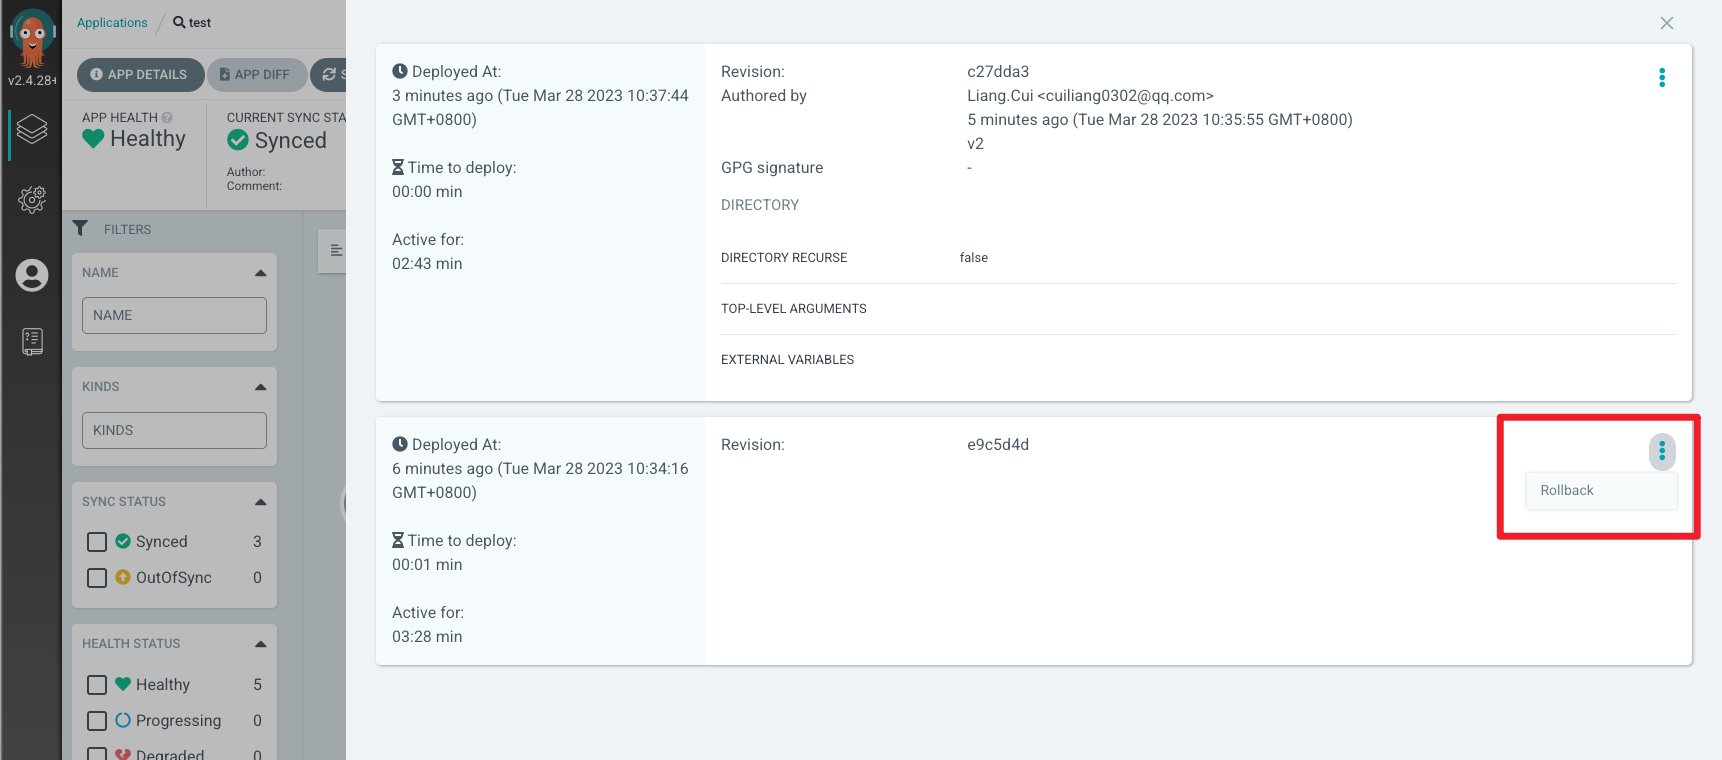Select Rollback from the dropdown menu

(1567, 491)
